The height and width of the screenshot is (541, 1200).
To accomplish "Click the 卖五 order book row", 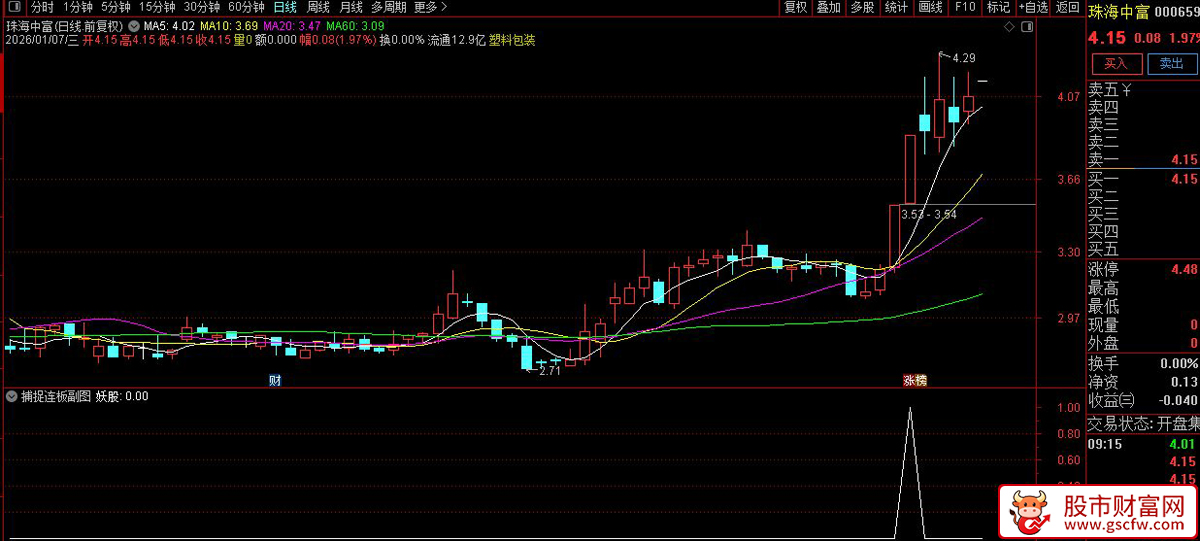I will coord(1143,91).
